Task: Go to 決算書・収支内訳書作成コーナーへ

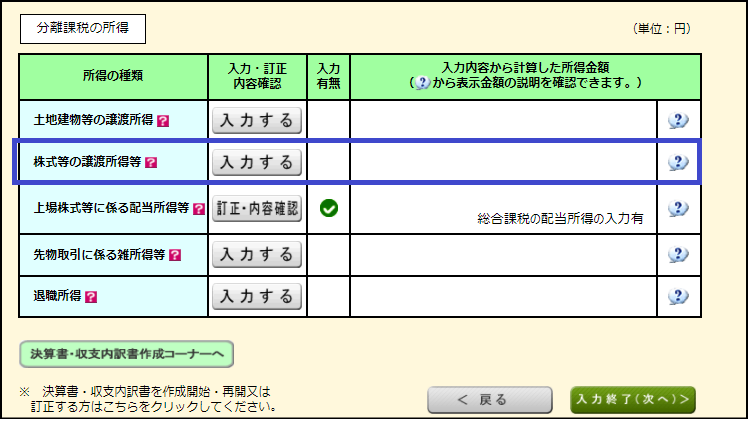Action: click(x=126, y=353)
